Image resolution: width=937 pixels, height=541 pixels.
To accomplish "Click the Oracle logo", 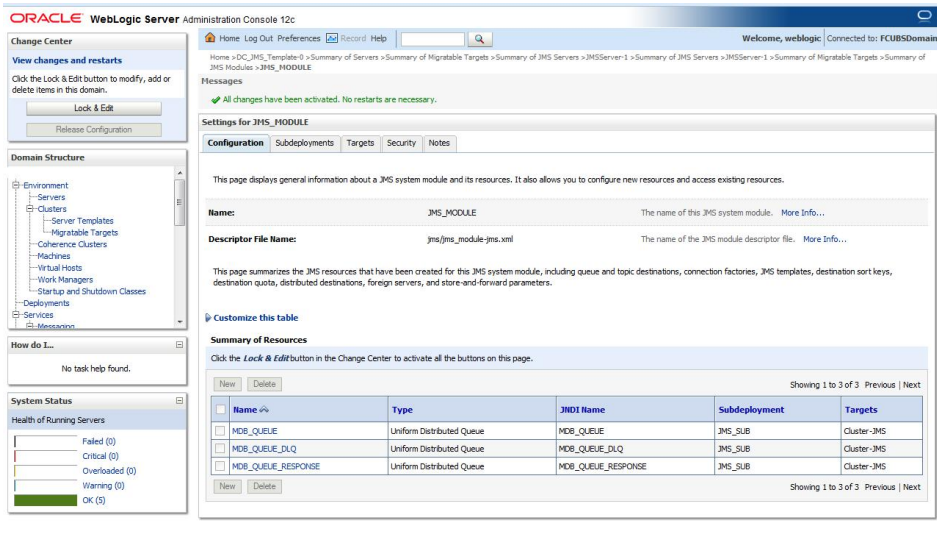I will (46, 18).
